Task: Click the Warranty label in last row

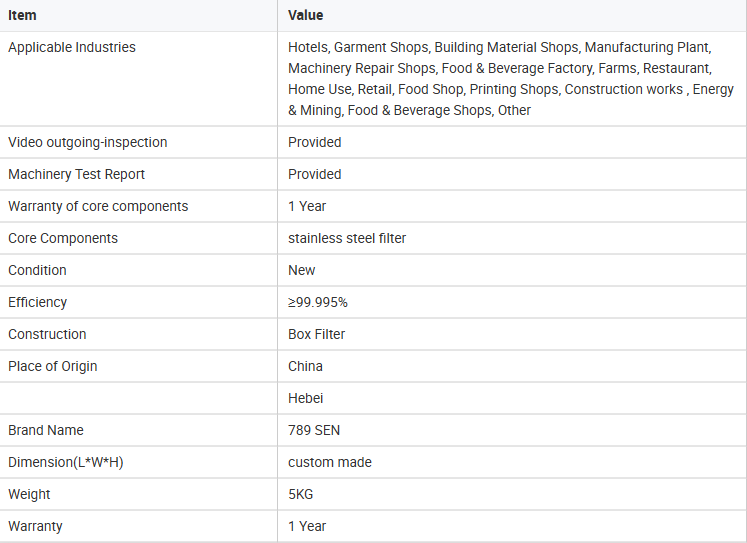Action: pos(35,526)
